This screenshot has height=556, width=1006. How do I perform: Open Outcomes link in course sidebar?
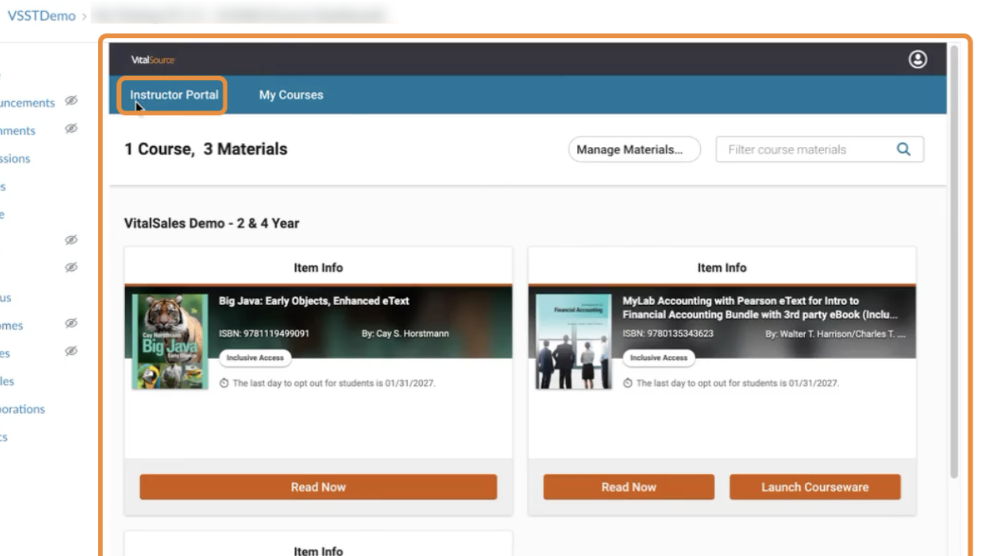tap(12, 326)
